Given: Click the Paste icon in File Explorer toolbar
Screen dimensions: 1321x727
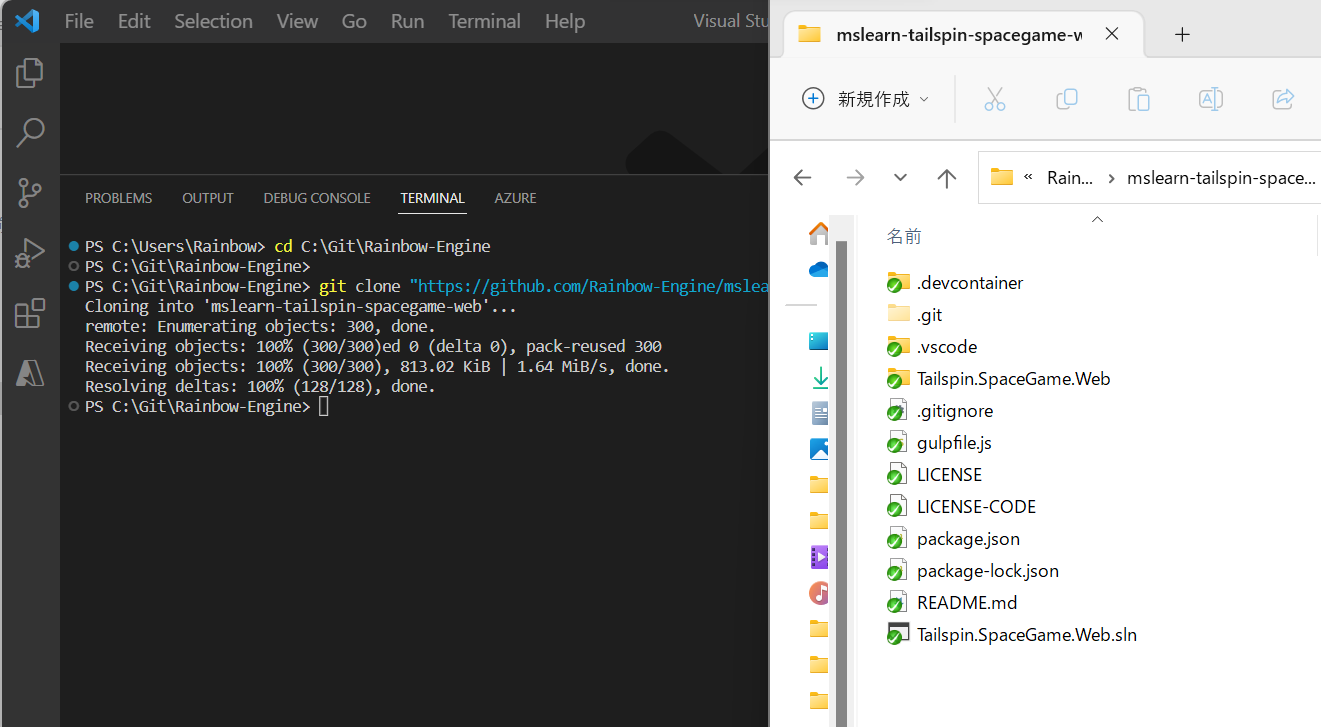Looking at the screenshot, I should coord(1138,99).
